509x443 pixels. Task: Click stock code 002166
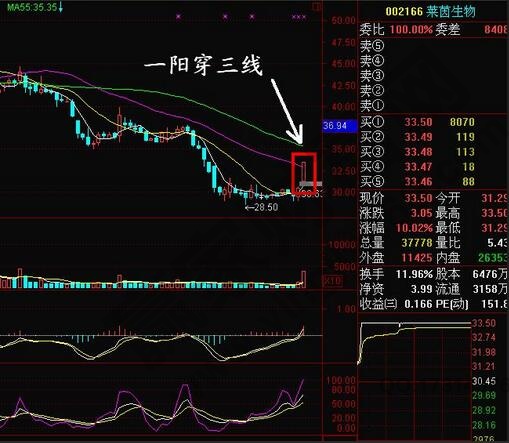pyautogui.click(x=404, y=12)
